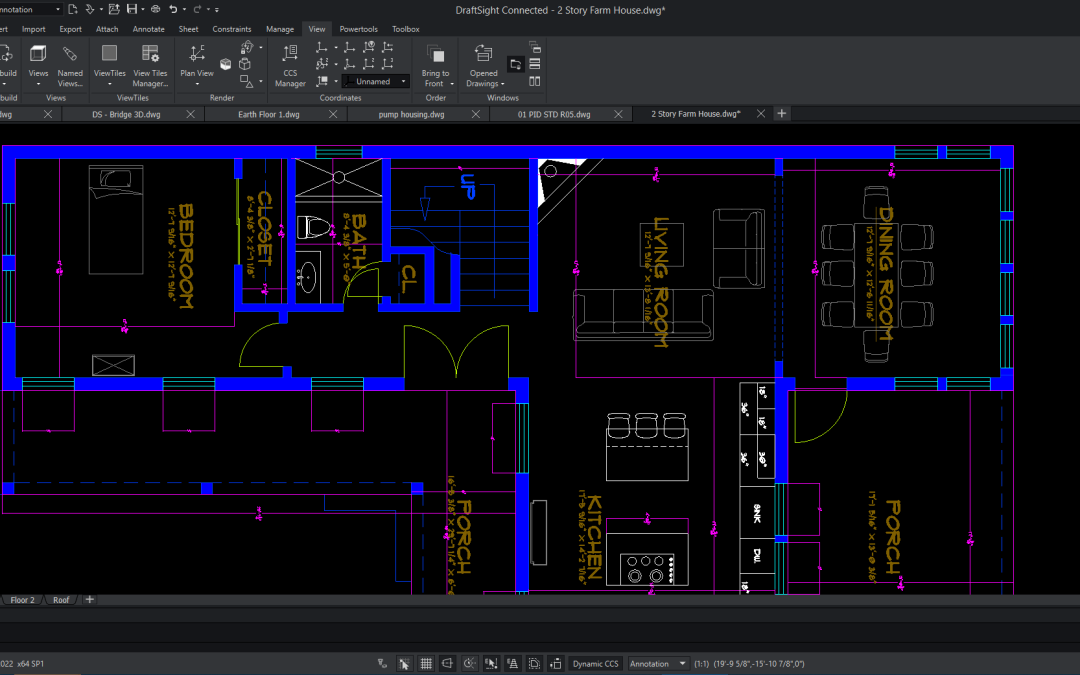Image resolution: width=1080 pixels, height=675 pixels.
Task: Open View Tiles Manager
Action: [x=150, y=64]
